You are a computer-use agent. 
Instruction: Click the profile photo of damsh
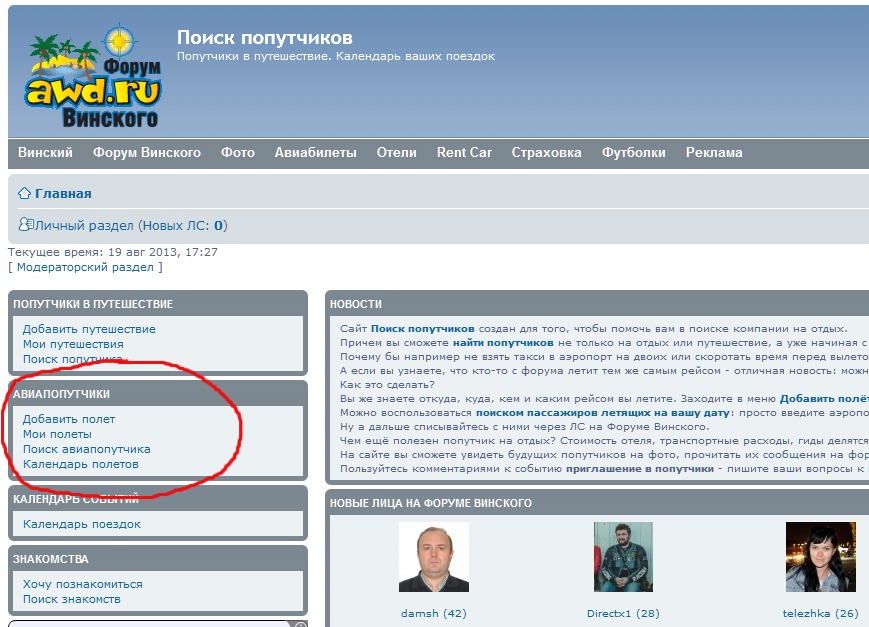pyautogui.click(x=433, y=557)
